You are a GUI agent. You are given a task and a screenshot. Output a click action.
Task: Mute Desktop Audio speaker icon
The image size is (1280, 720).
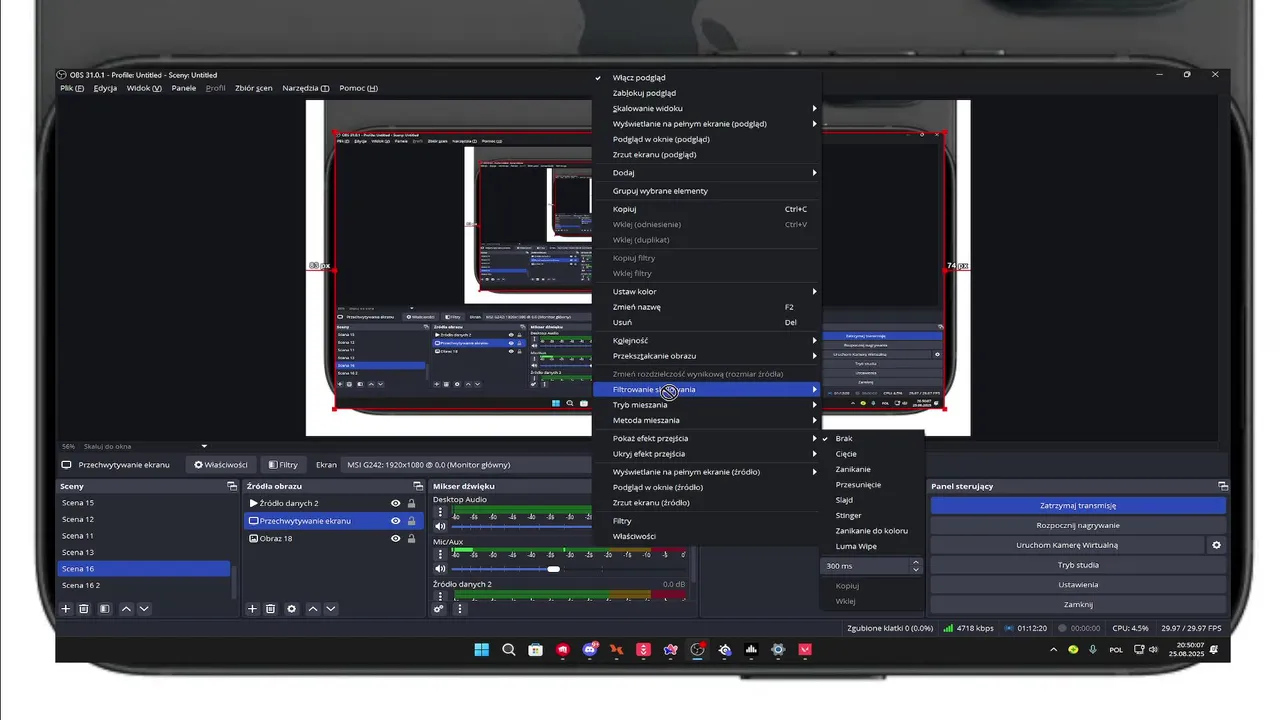coord(440,526)
